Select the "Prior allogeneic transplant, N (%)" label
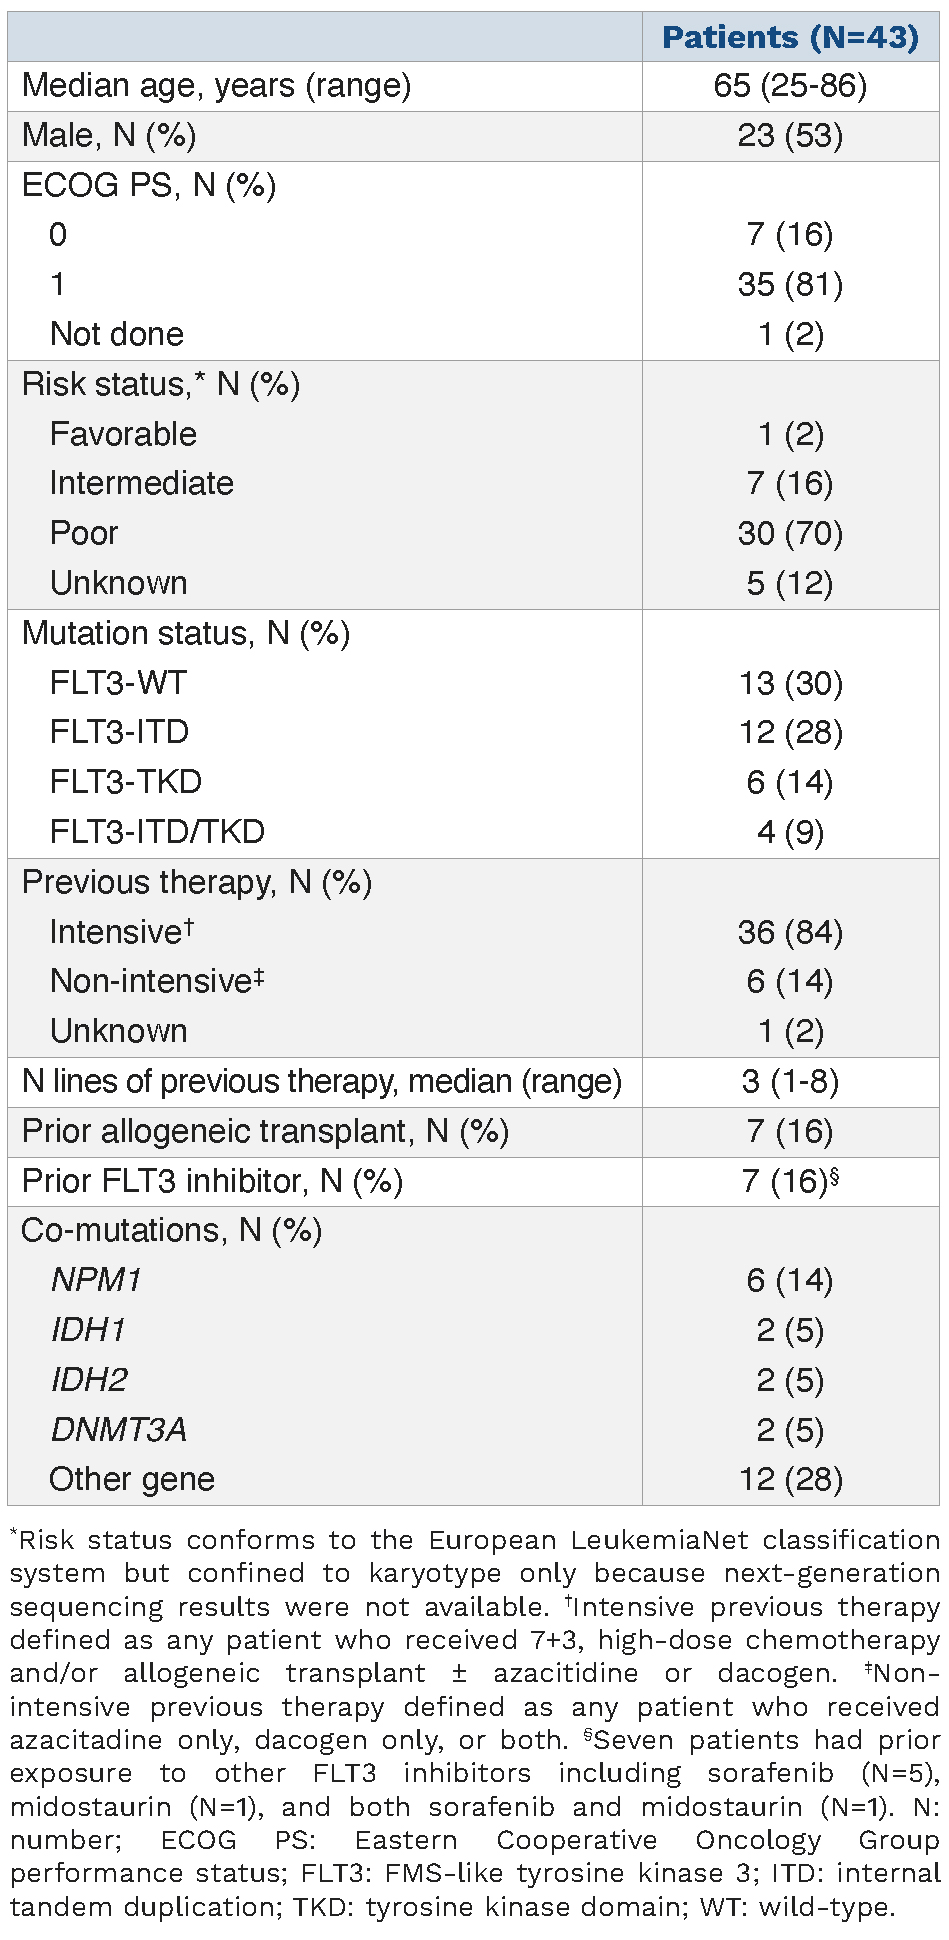This screenshot has height=1940, width=949. click(x=265, y=1131)
